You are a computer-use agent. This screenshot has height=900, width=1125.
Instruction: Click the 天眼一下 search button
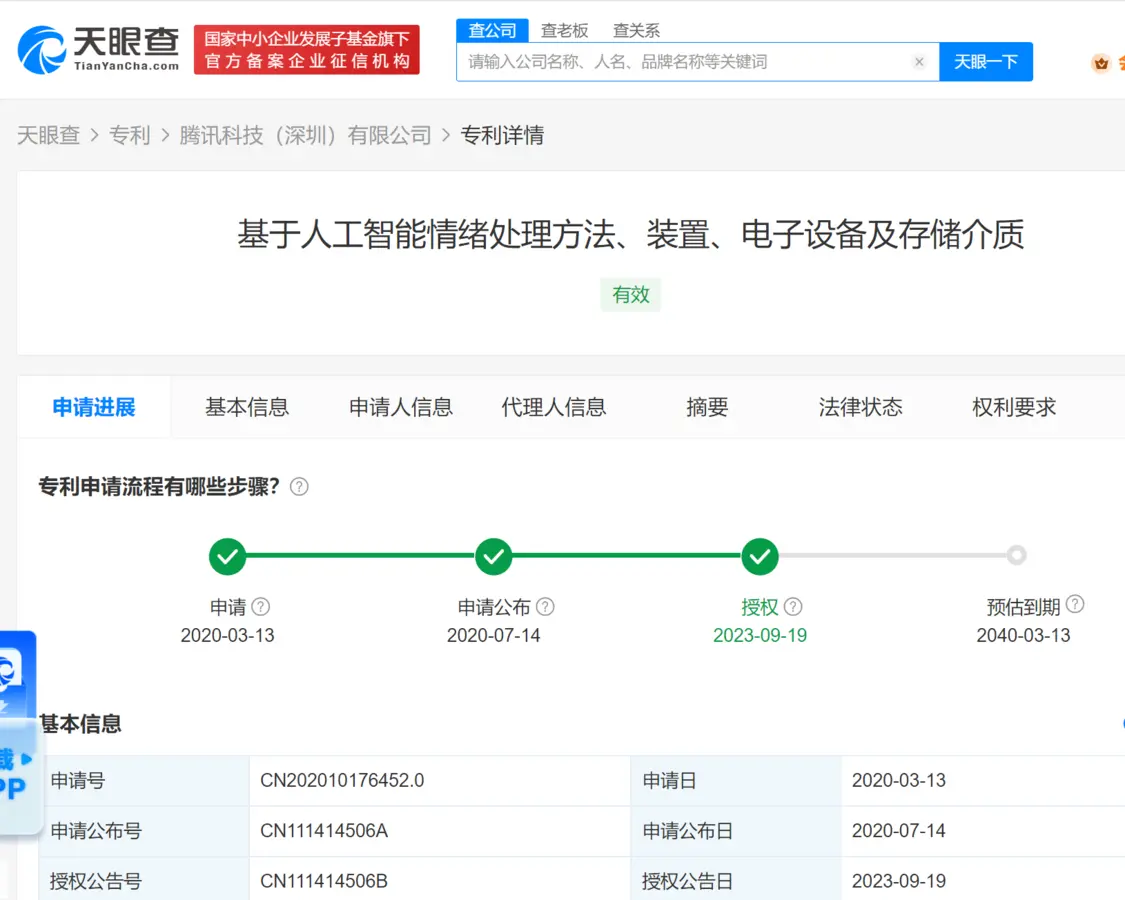[x=986, y=62]
